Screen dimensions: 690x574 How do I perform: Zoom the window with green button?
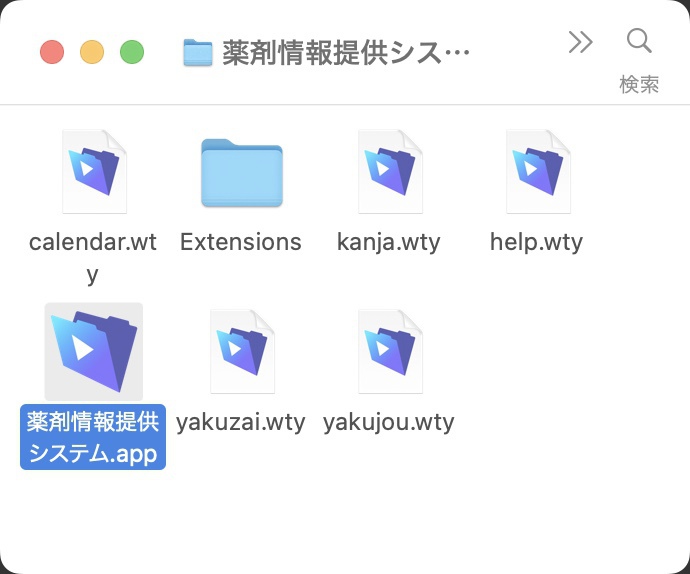[x=132, y=52]
